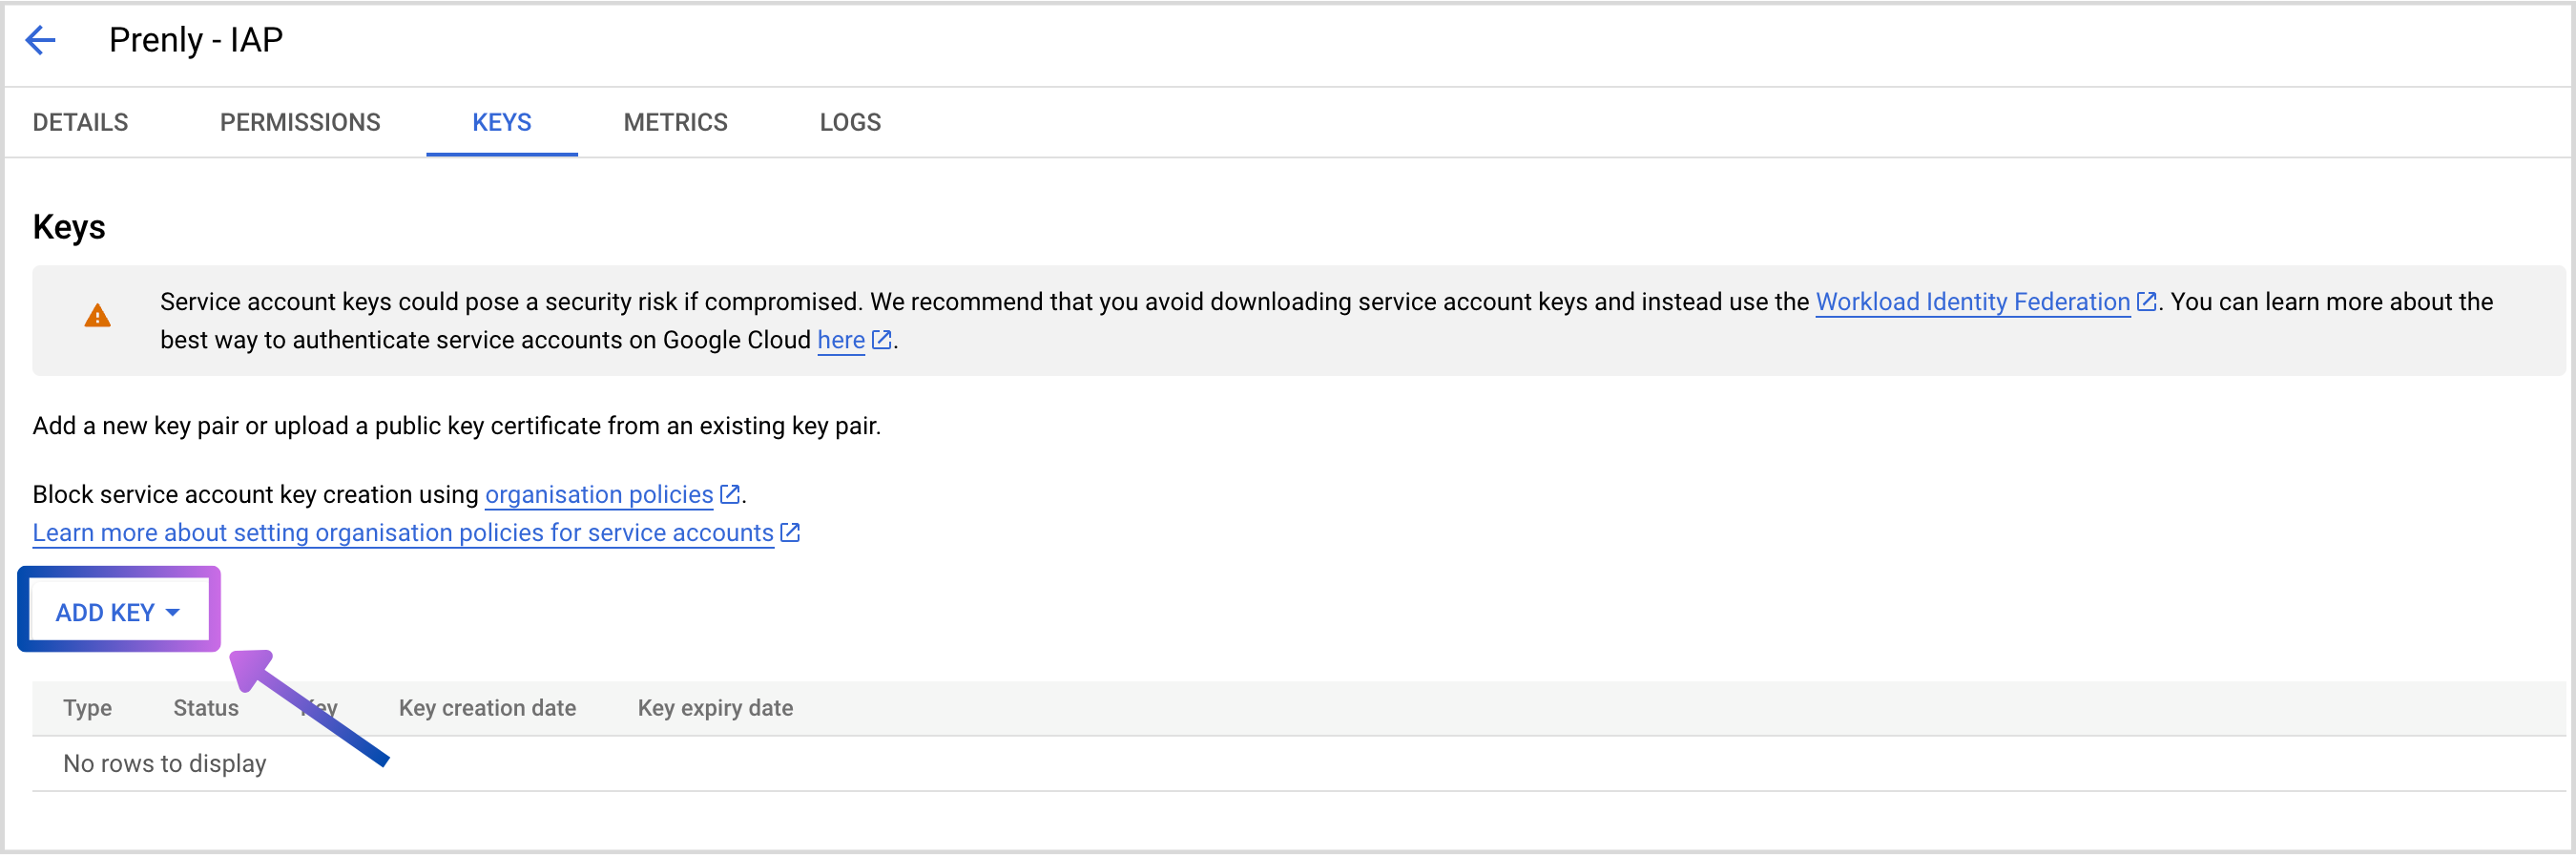Open Learn more about setting organisation policies
Viewport: 2576px width, 855px height.
(403, 533)
